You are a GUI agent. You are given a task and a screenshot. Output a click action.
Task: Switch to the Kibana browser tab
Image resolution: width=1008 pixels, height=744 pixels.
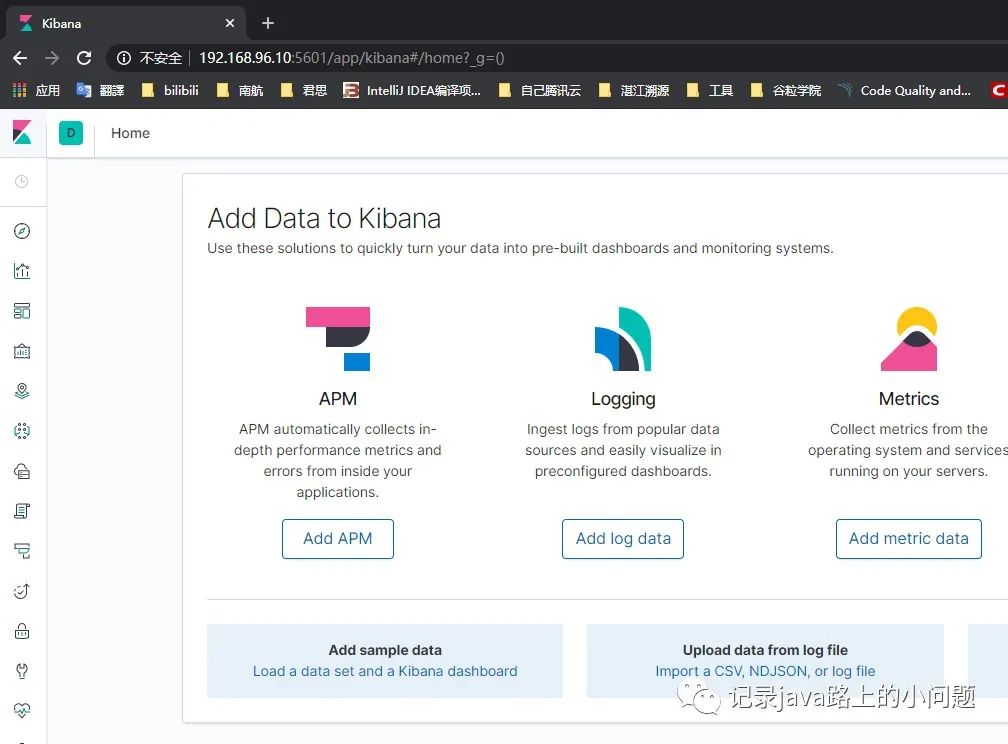(120, 22)
